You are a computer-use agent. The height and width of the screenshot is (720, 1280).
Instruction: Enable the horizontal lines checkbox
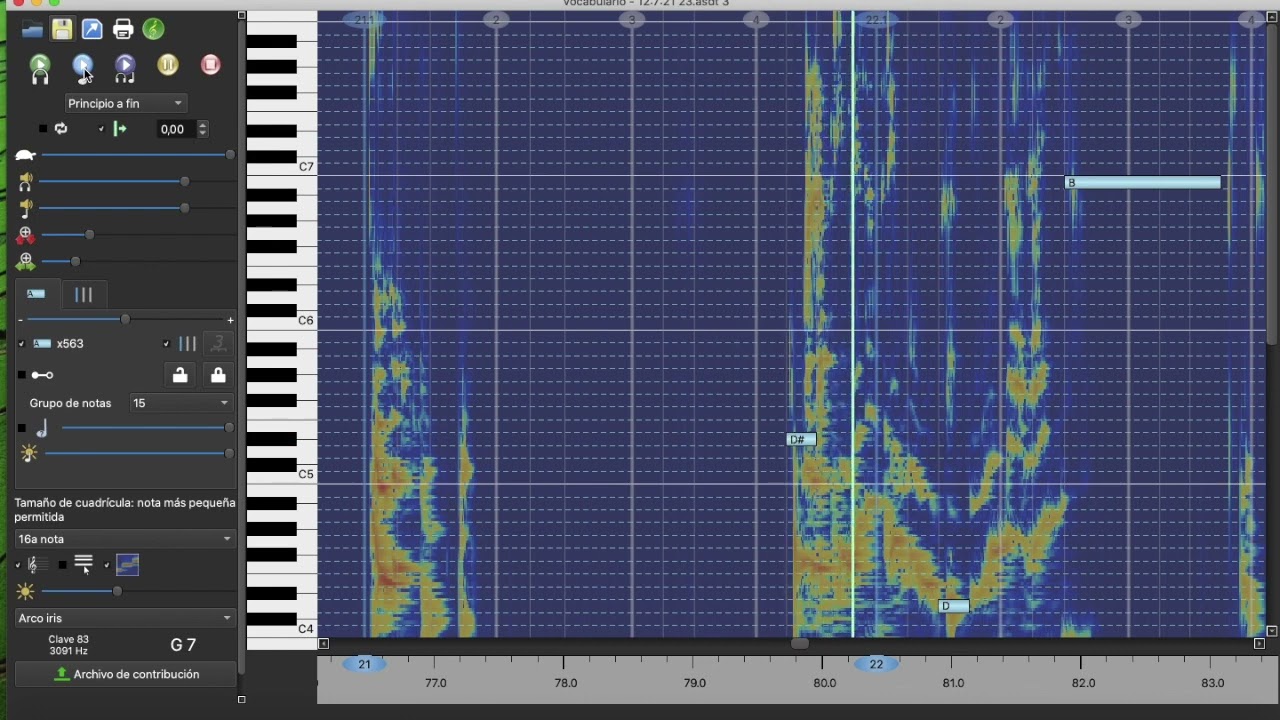(x=62, y=565)
